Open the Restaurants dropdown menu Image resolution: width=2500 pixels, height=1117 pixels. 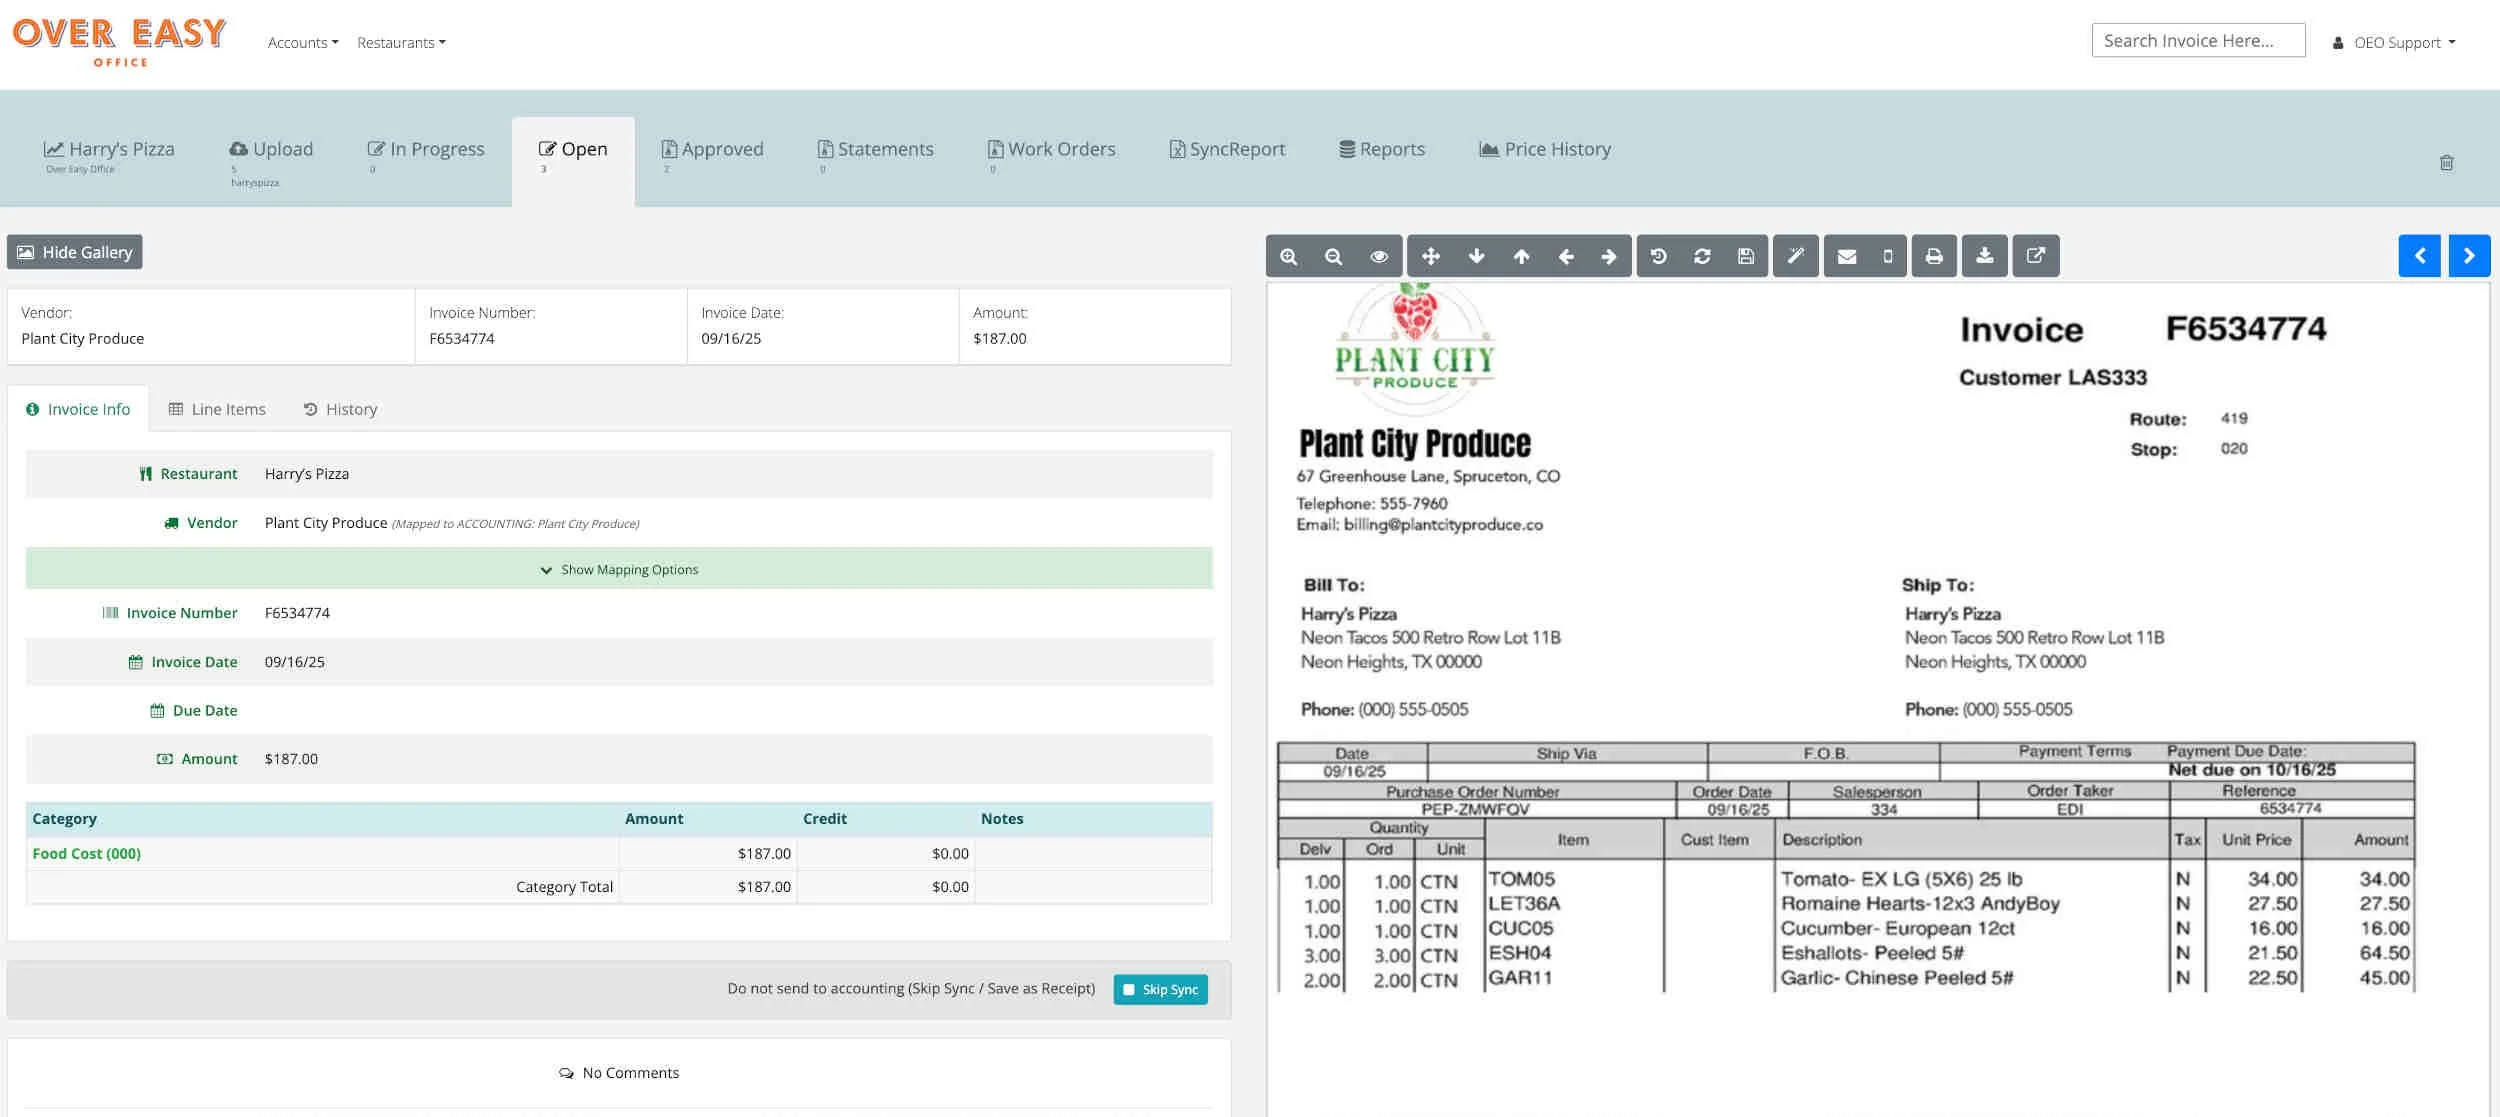point(401,42)
